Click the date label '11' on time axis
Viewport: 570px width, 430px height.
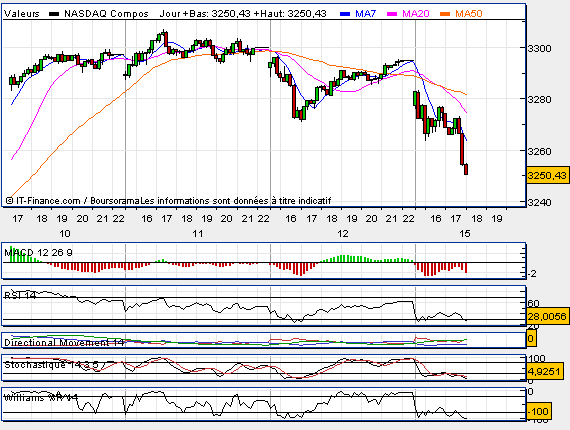point(198,234)
